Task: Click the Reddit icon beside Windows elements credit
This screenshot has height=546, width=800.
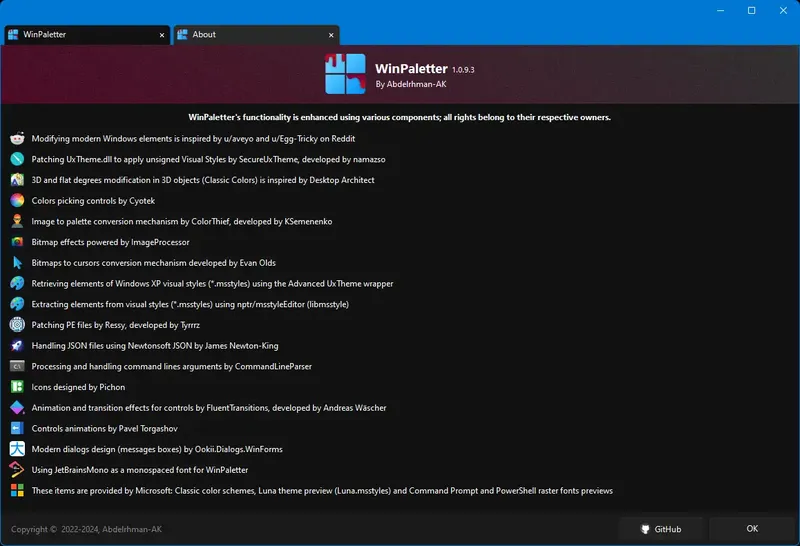Action: pyautogui.click(x=17, y=138)
